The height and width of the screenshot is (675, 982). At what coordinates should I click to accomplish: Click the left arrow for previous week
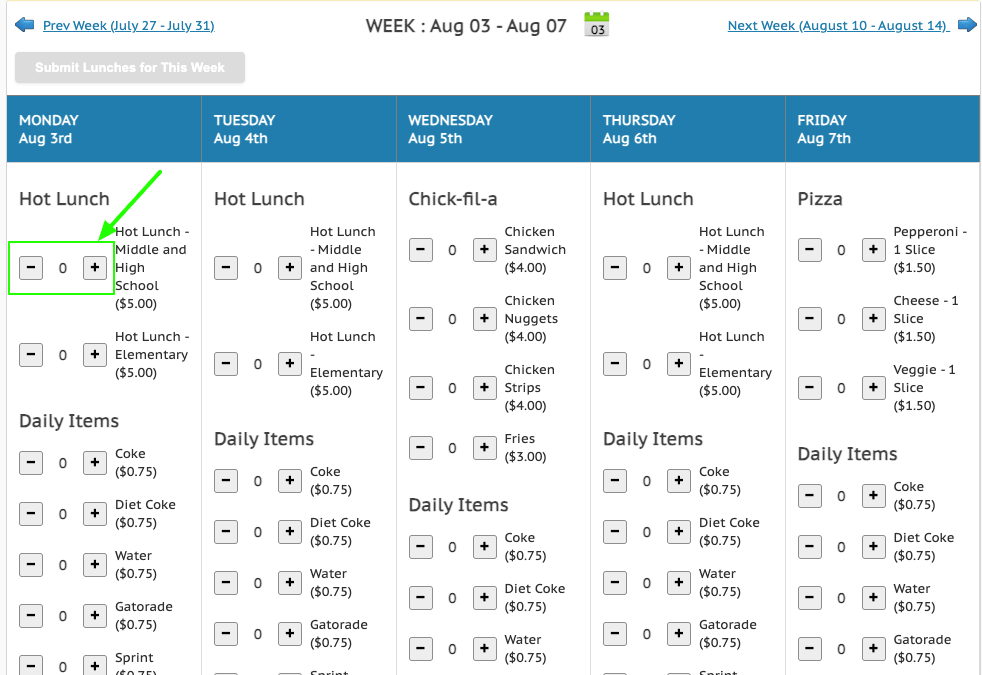tap(24, 25)
